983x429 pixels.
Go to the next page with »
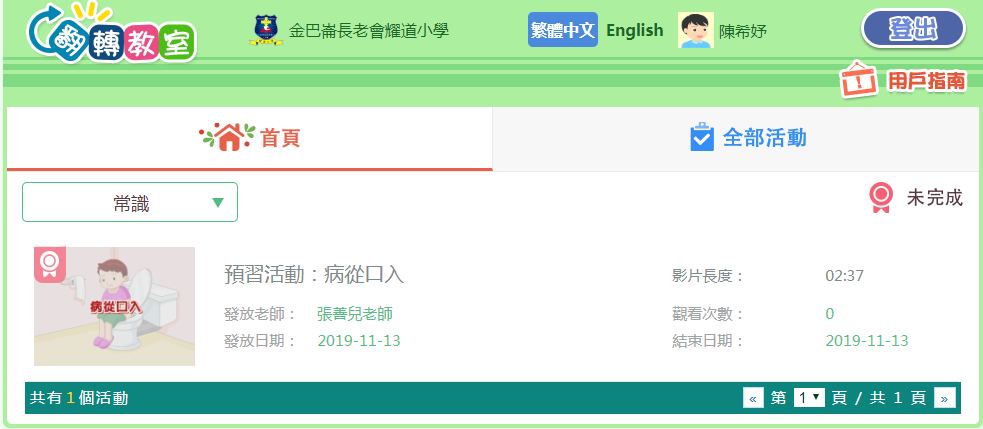pos(944,398)
